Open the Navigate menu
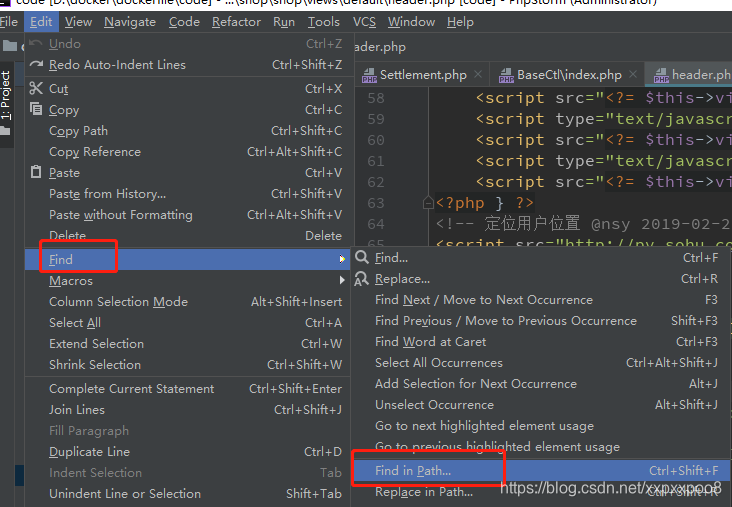Screen dimensions: 732x507 click(130, 22)
